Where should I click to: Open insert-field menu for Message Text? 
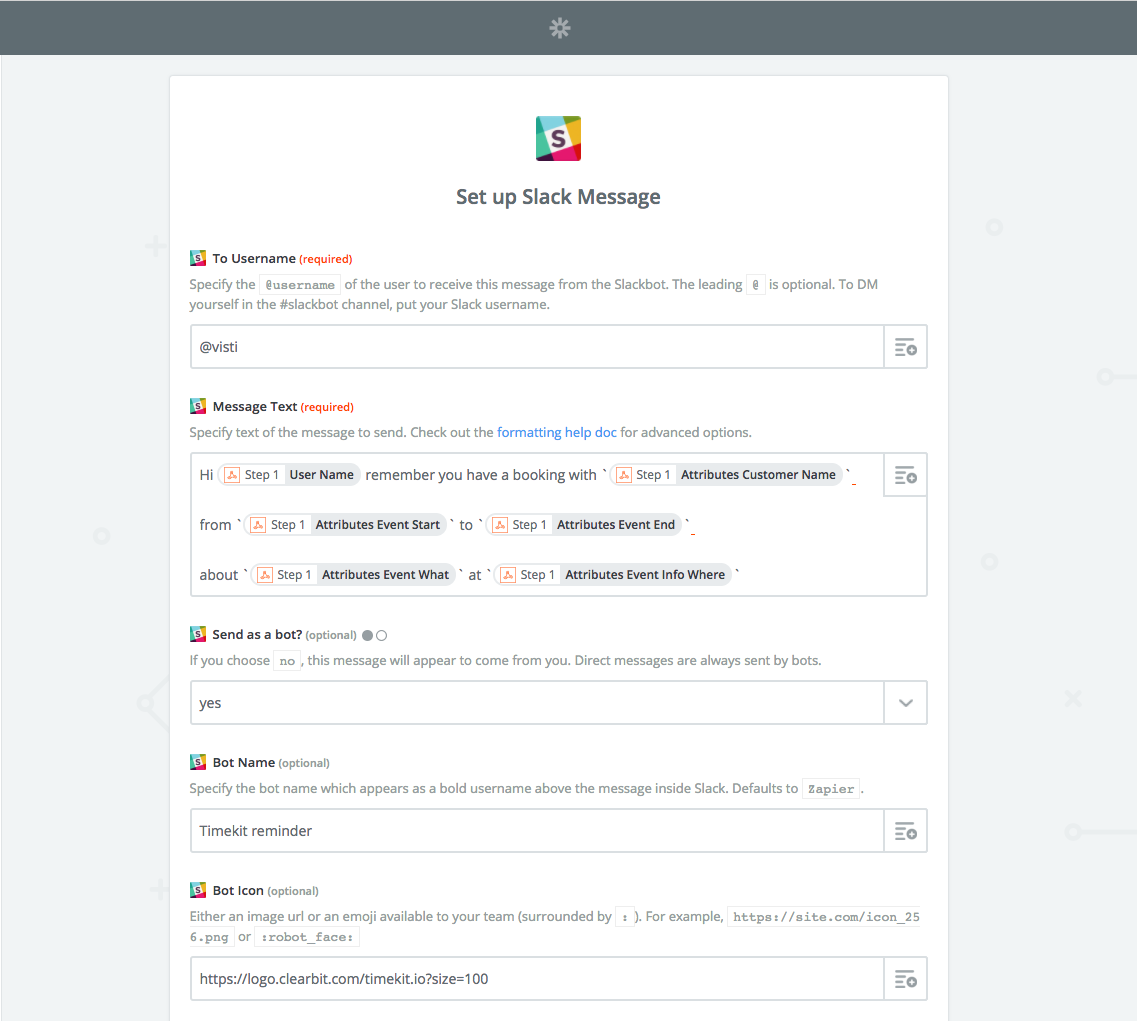906,475
